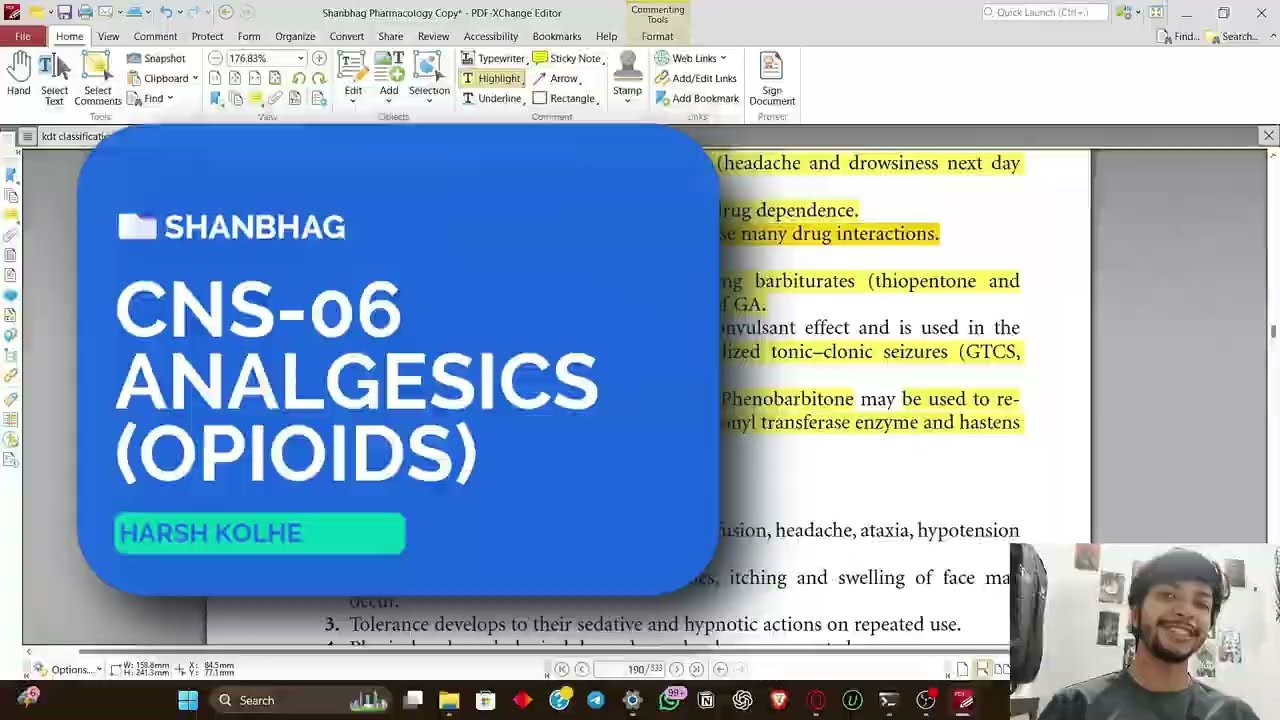Click the vertical scrollbar thumb
The width and height of the screenshot is (1280, 720).
[1273, 332]
